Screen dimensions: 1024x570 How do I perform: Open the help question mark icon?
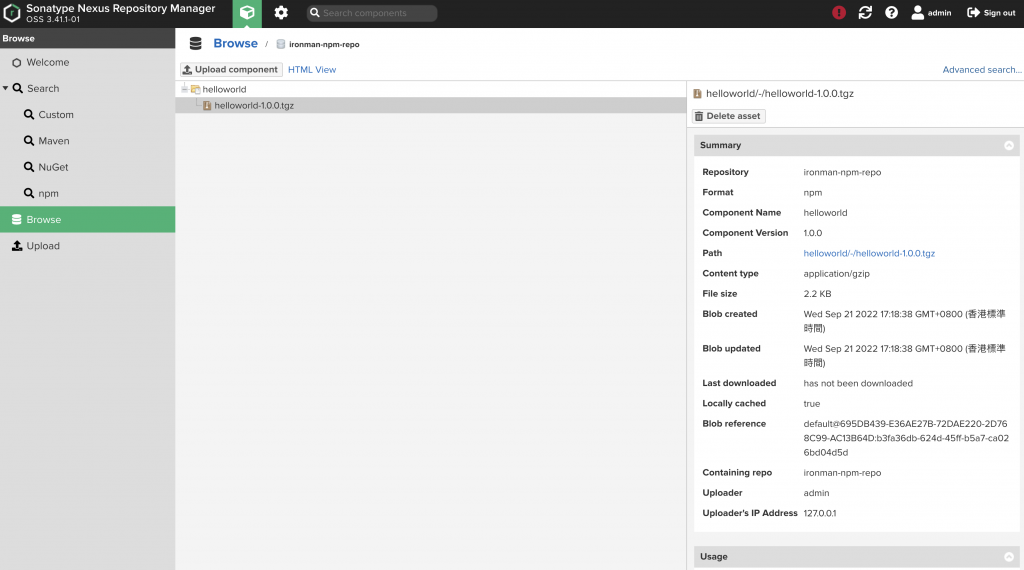[891, 12]
